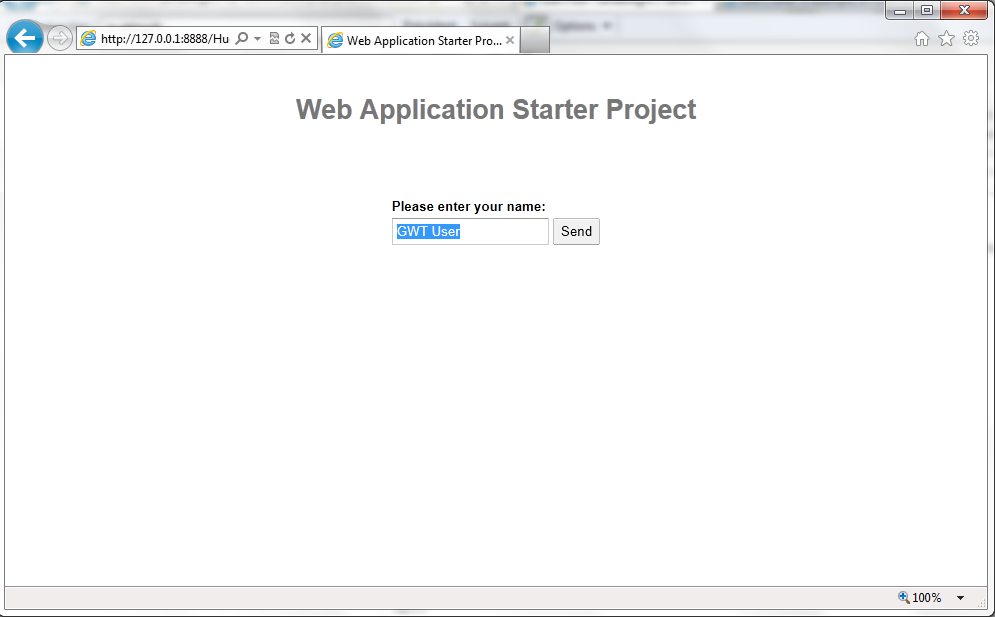Open Tools with the gear icon
Image resolution: width=995 pixels, height=617 pixels.
[971, 37]
